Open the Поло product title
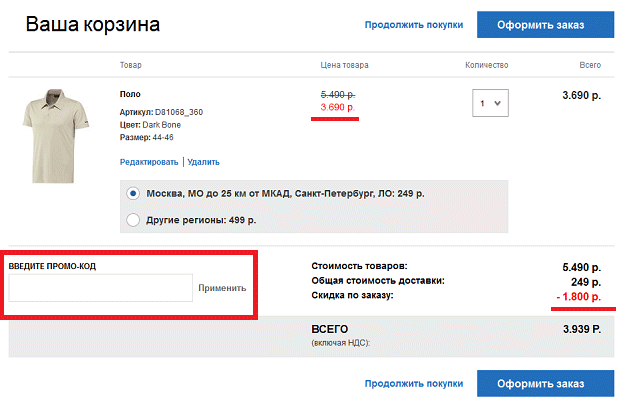 (130, 94)
